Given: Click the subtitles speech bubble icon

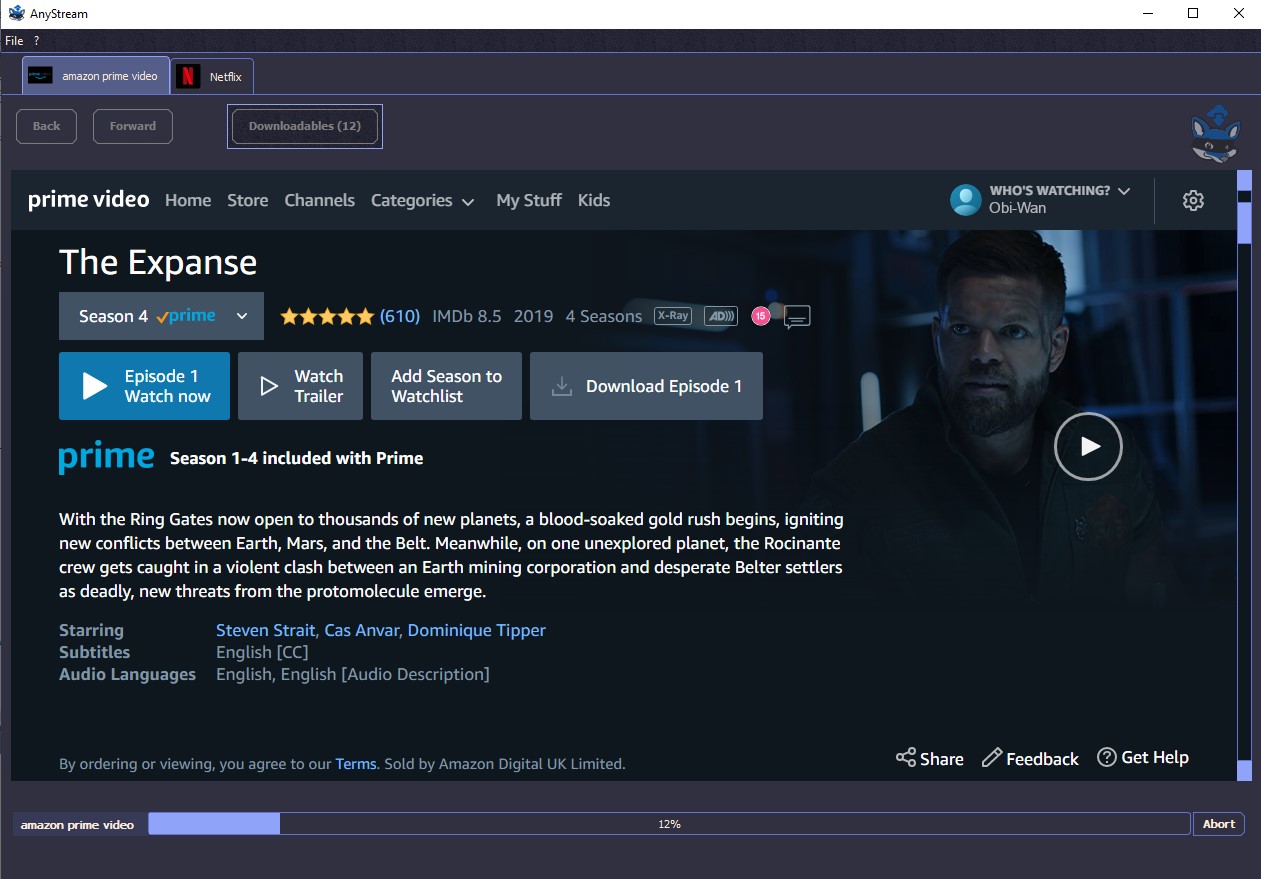Looking at the screenshot, I should [x=797, y=317].
